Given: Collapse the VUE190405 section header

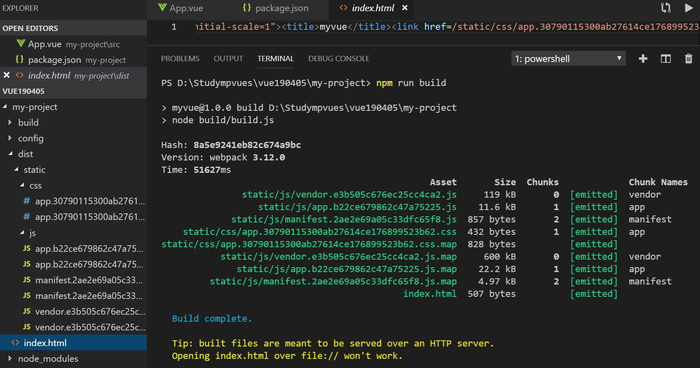Looking at the screenshot, I should pos(73,91).
